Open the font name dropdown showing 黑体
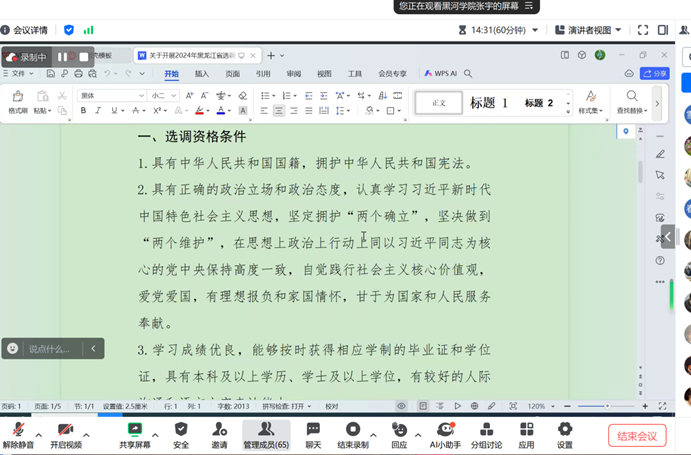Image resolution: width=691 pixels, height=455 pixels. 112,96
